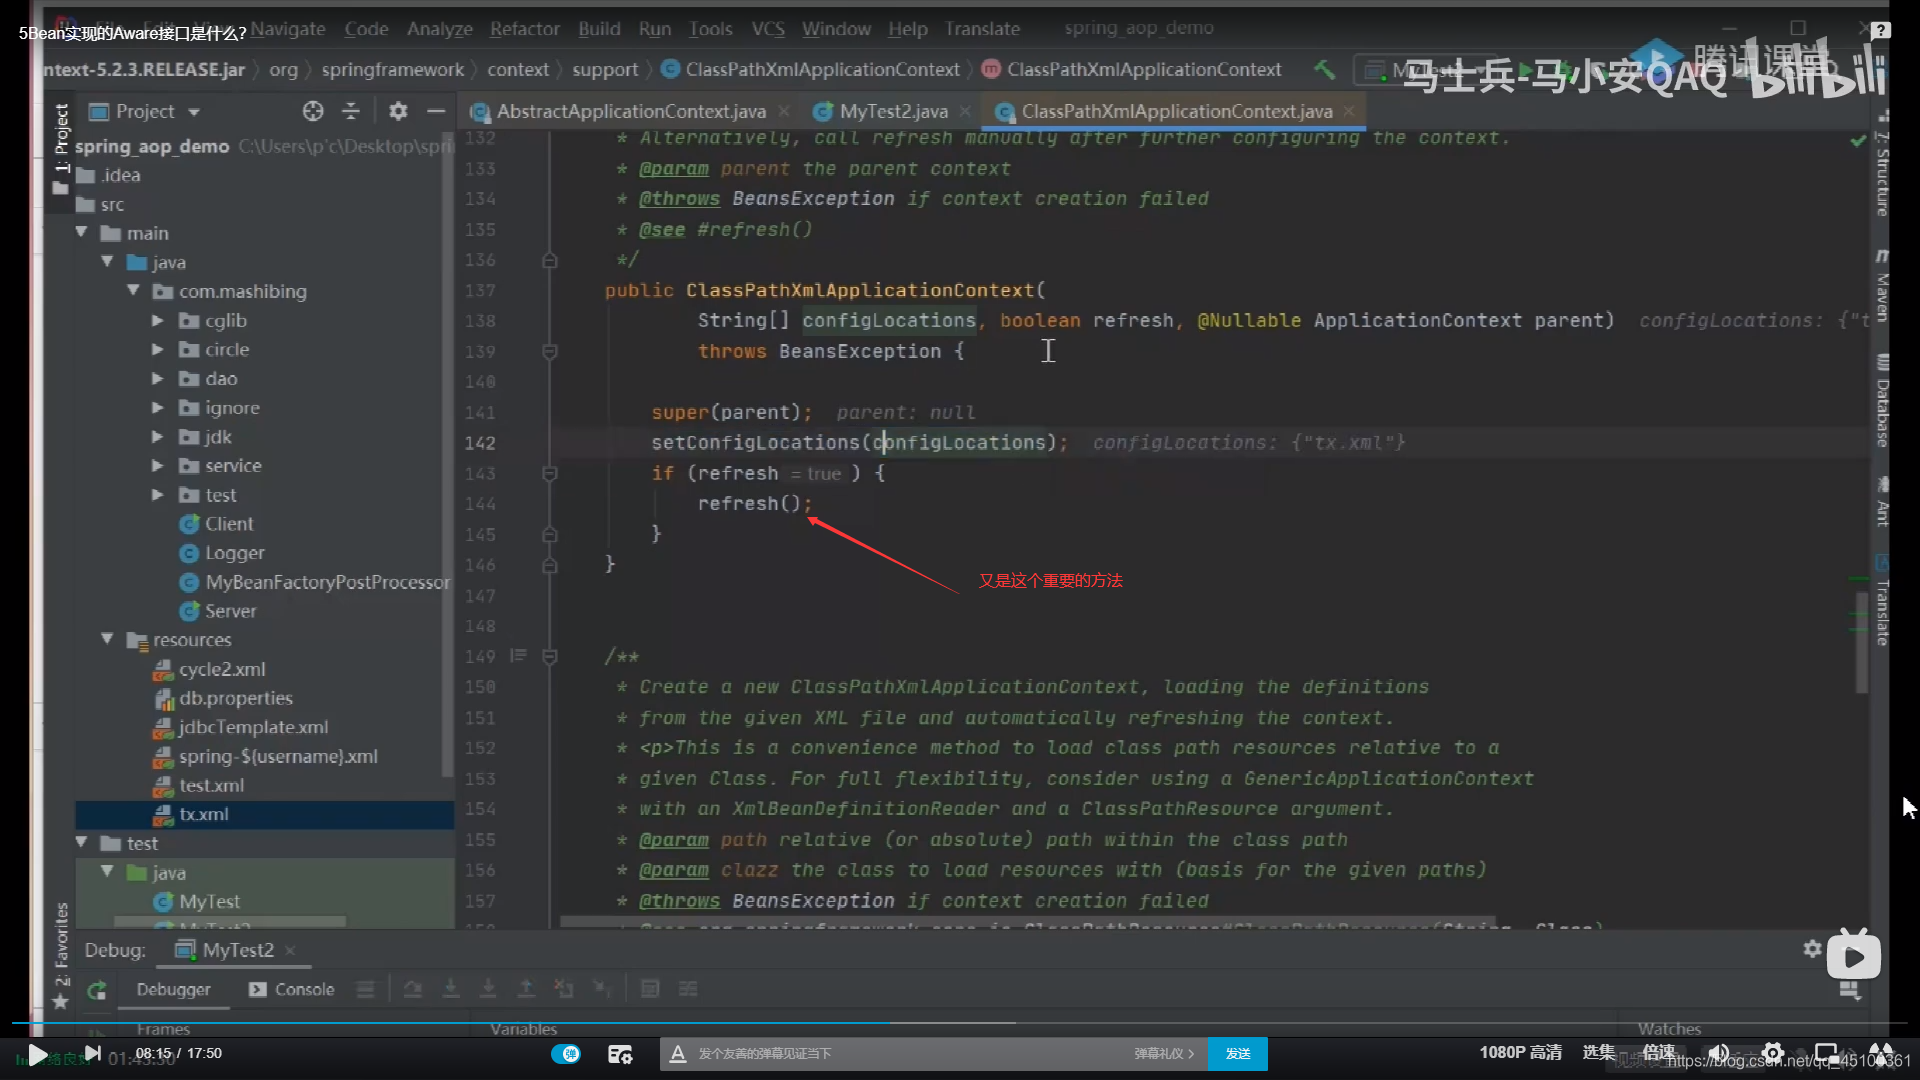
Task: Collapse the resources folder
Action: pos(107,640)
